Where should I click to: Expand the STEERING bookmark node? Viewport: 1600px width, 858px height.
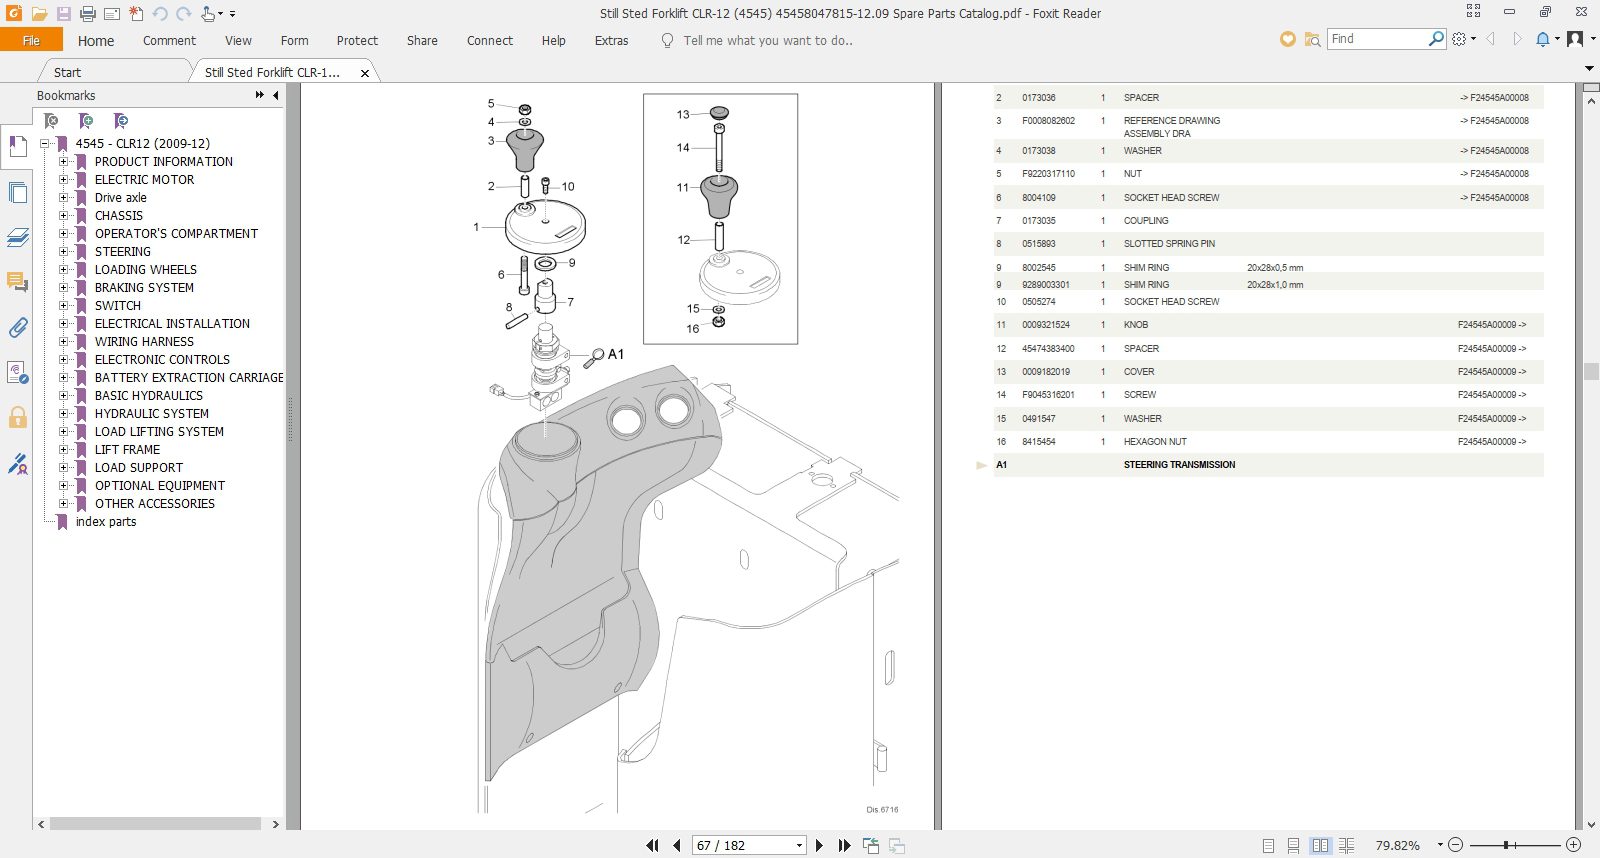(x=63, y=252)
